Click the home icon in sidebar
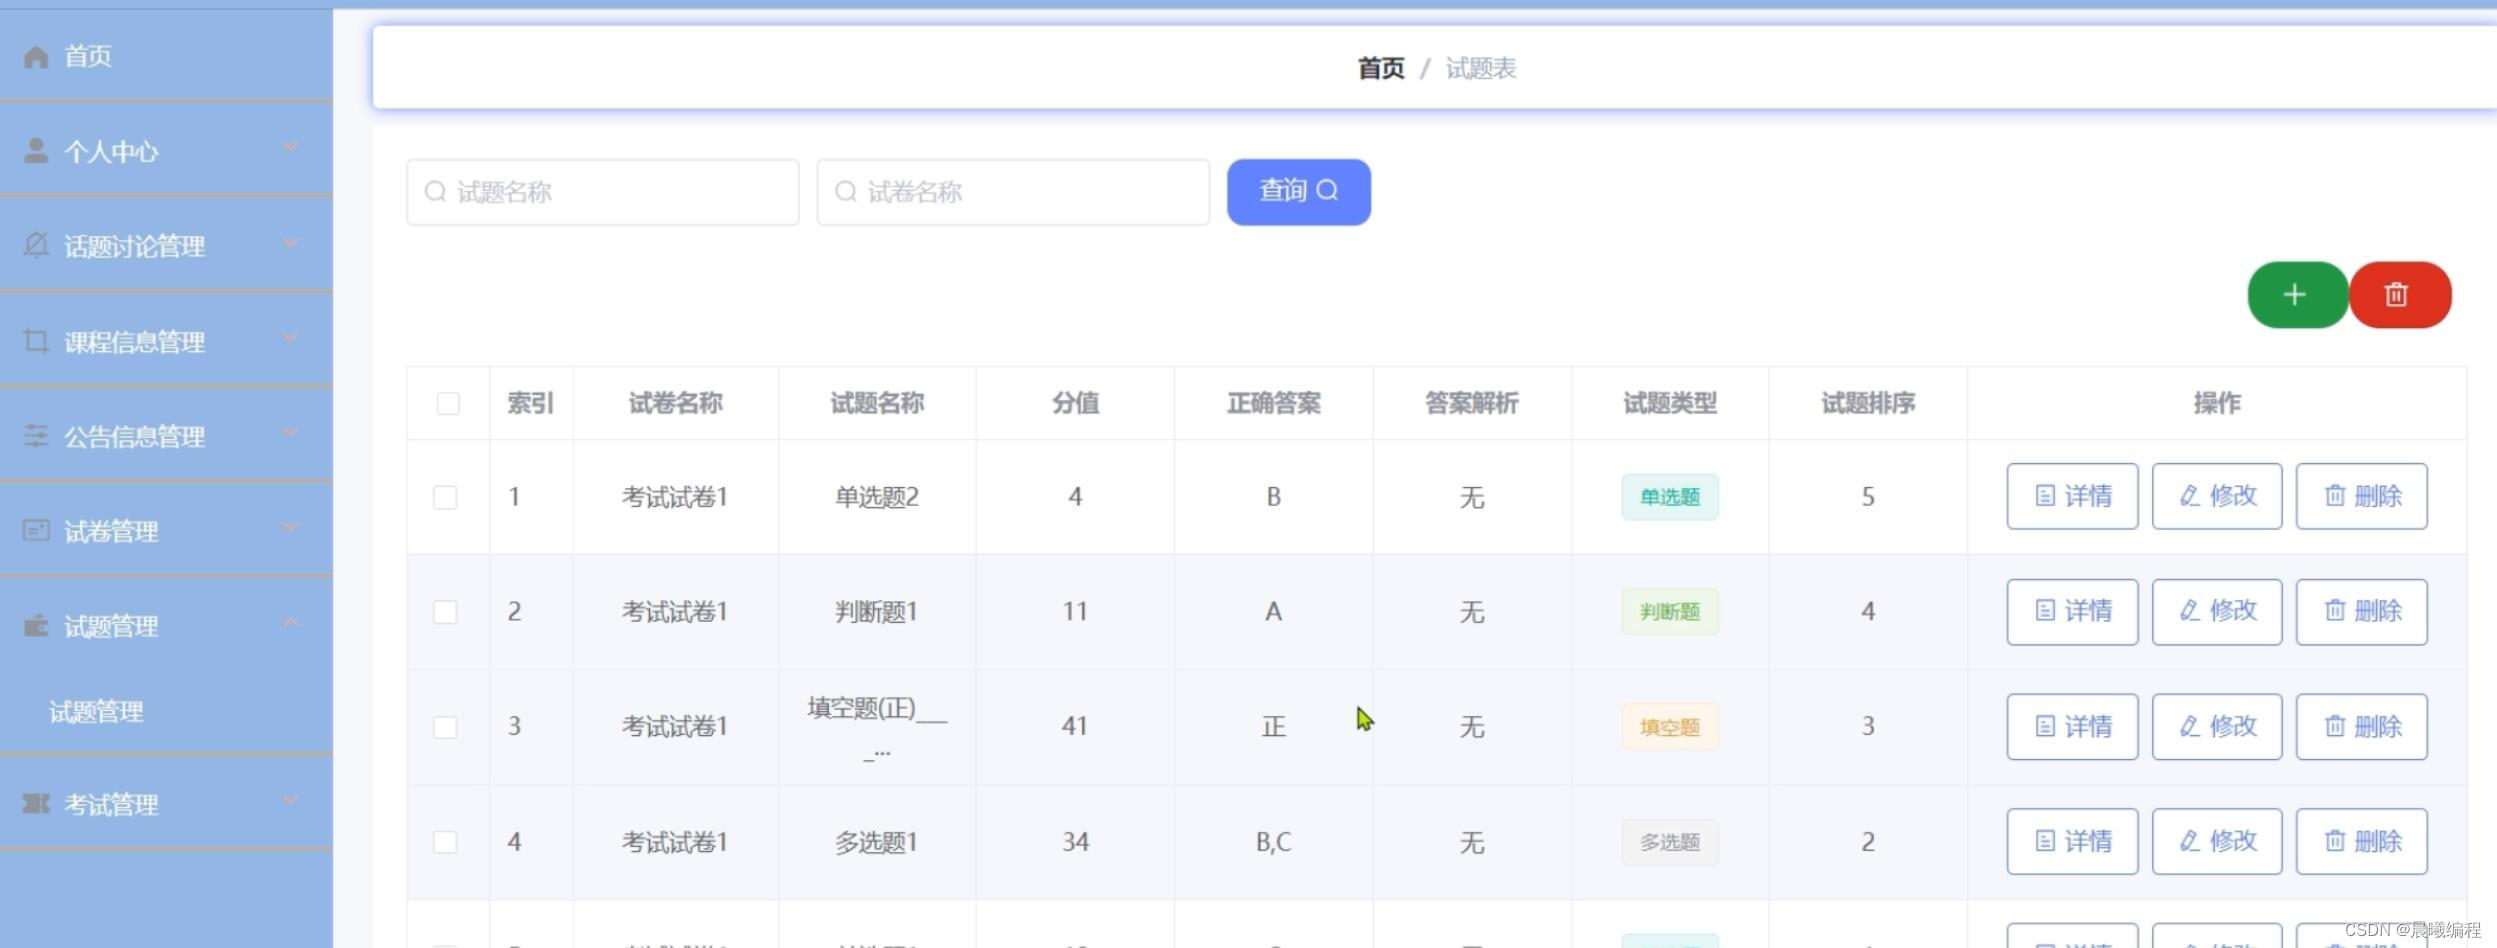Image resolution: width=2497 pixels, height=948 pixels. pyautogui.click(x=36, y=57)
